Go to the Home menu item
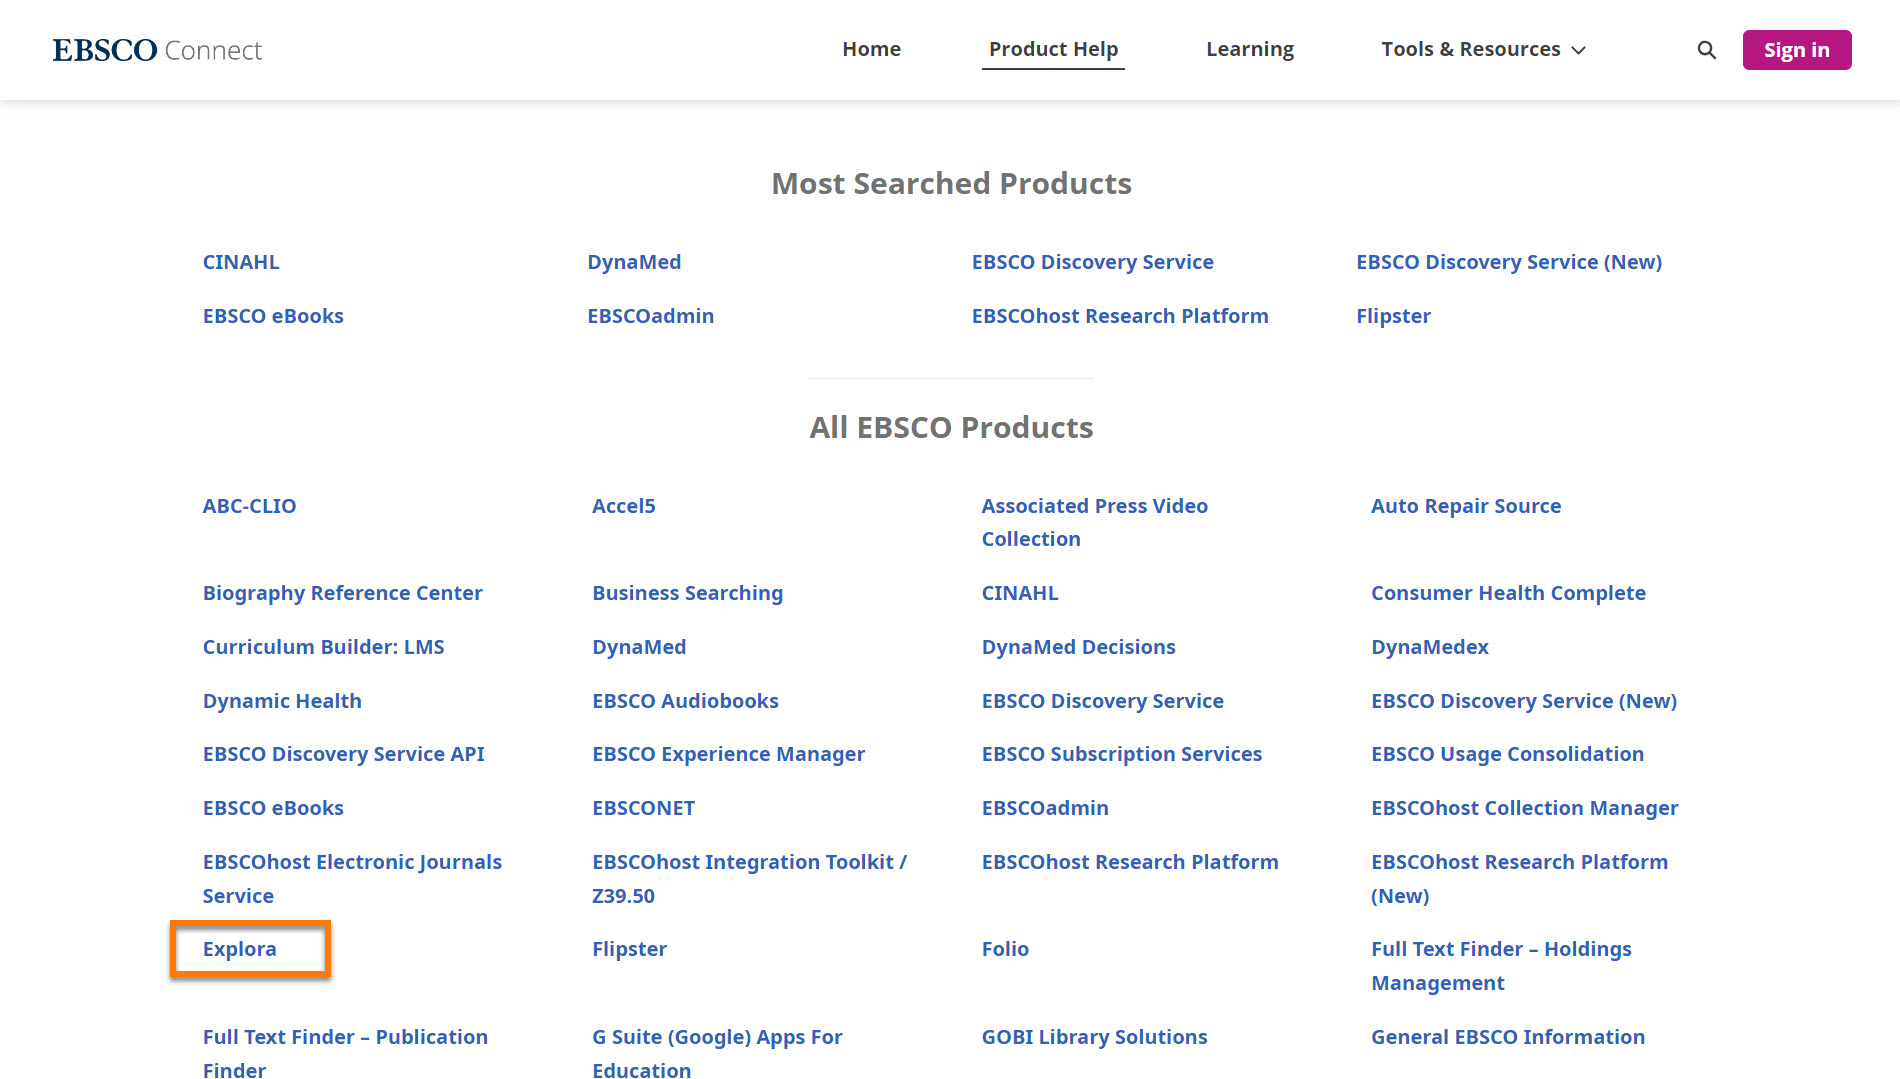The image size is (1900, 1079). (x=871, y=49)
